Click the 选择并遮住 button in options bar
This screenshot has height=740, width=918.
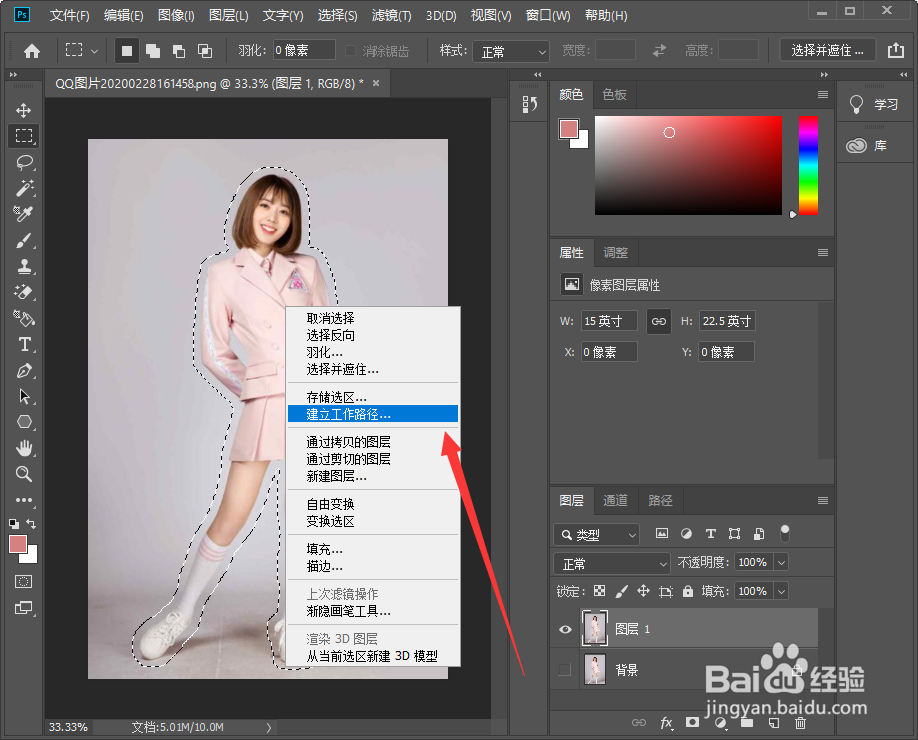click(827, 49)
